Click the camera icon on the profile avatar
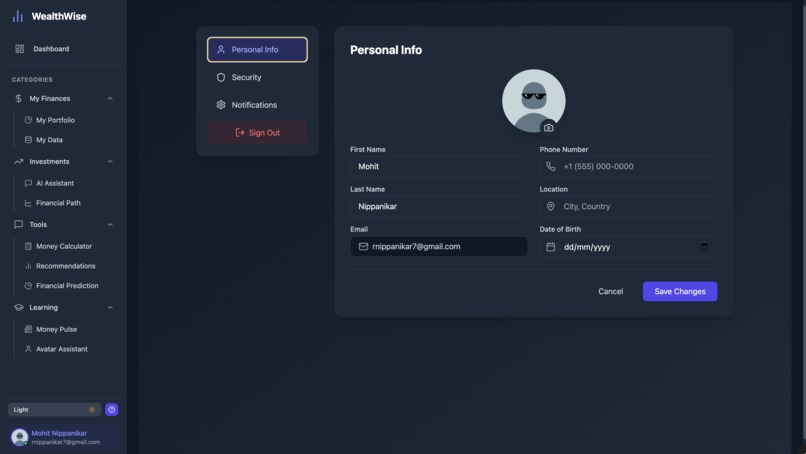This screenshot has width=806, height=454. [548, 128]
